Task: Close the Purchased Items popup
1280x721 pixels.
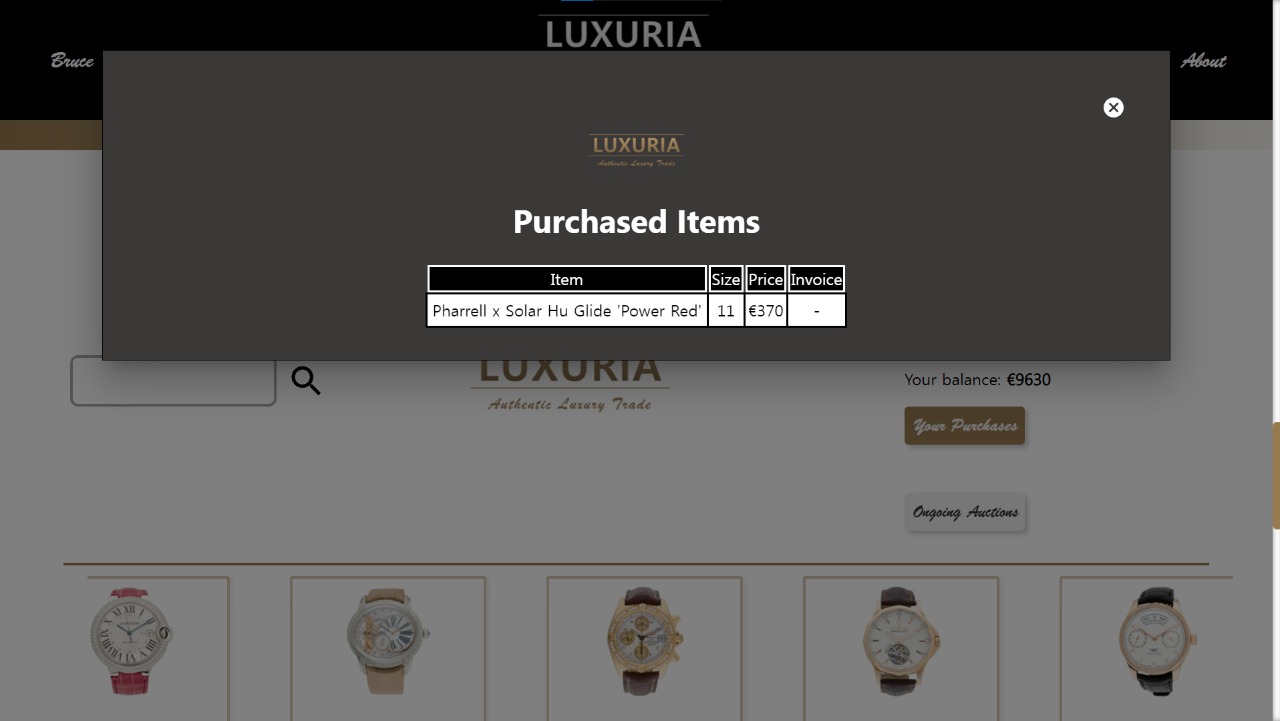Action: (1113, 107)
